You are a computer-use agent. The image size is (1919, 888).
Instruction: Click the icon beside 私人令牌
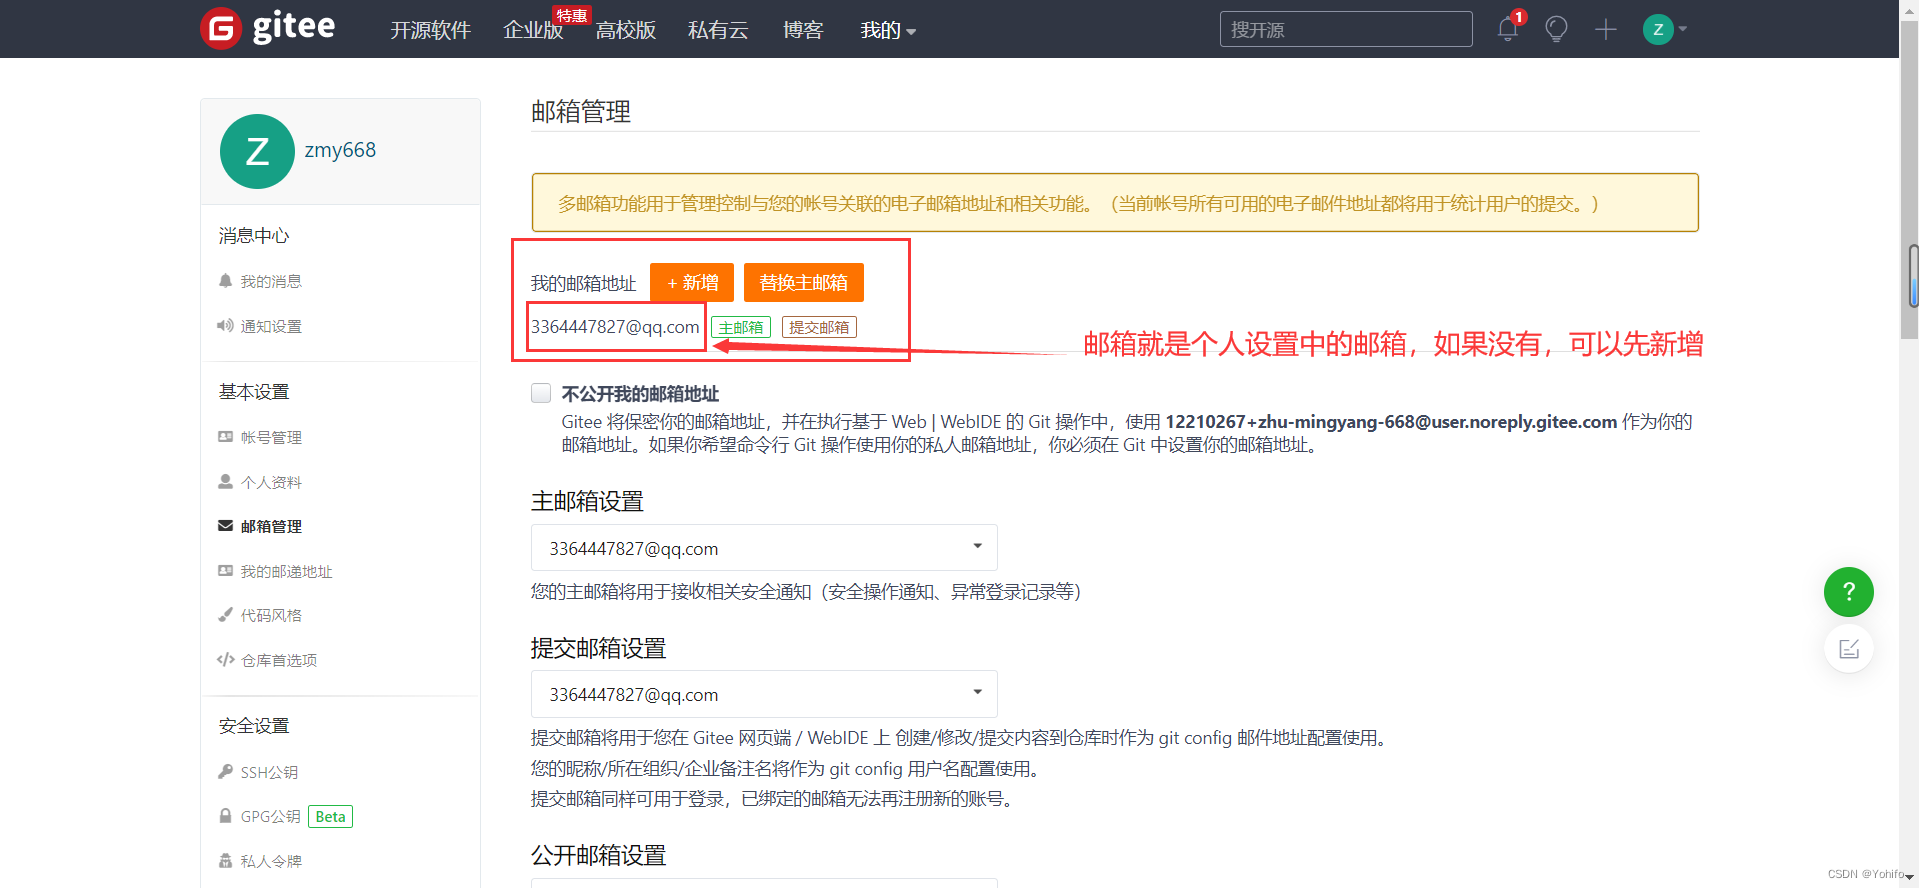point(226,861)
